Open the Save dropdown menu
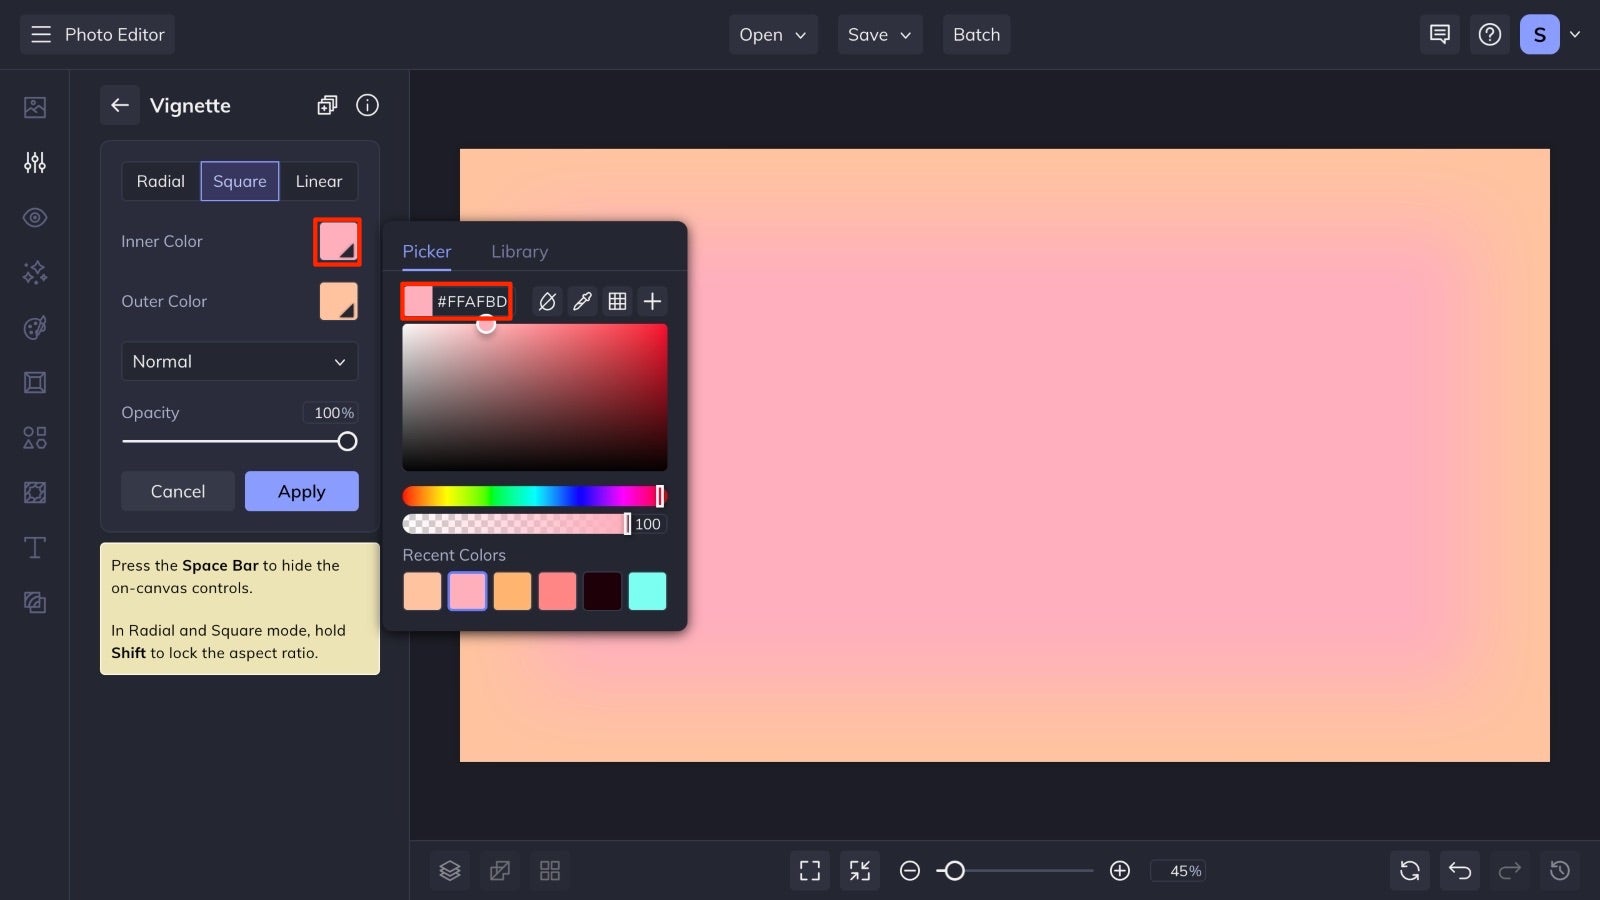The height and width of the screenshot is (900, 1600). tap(879, 34)
